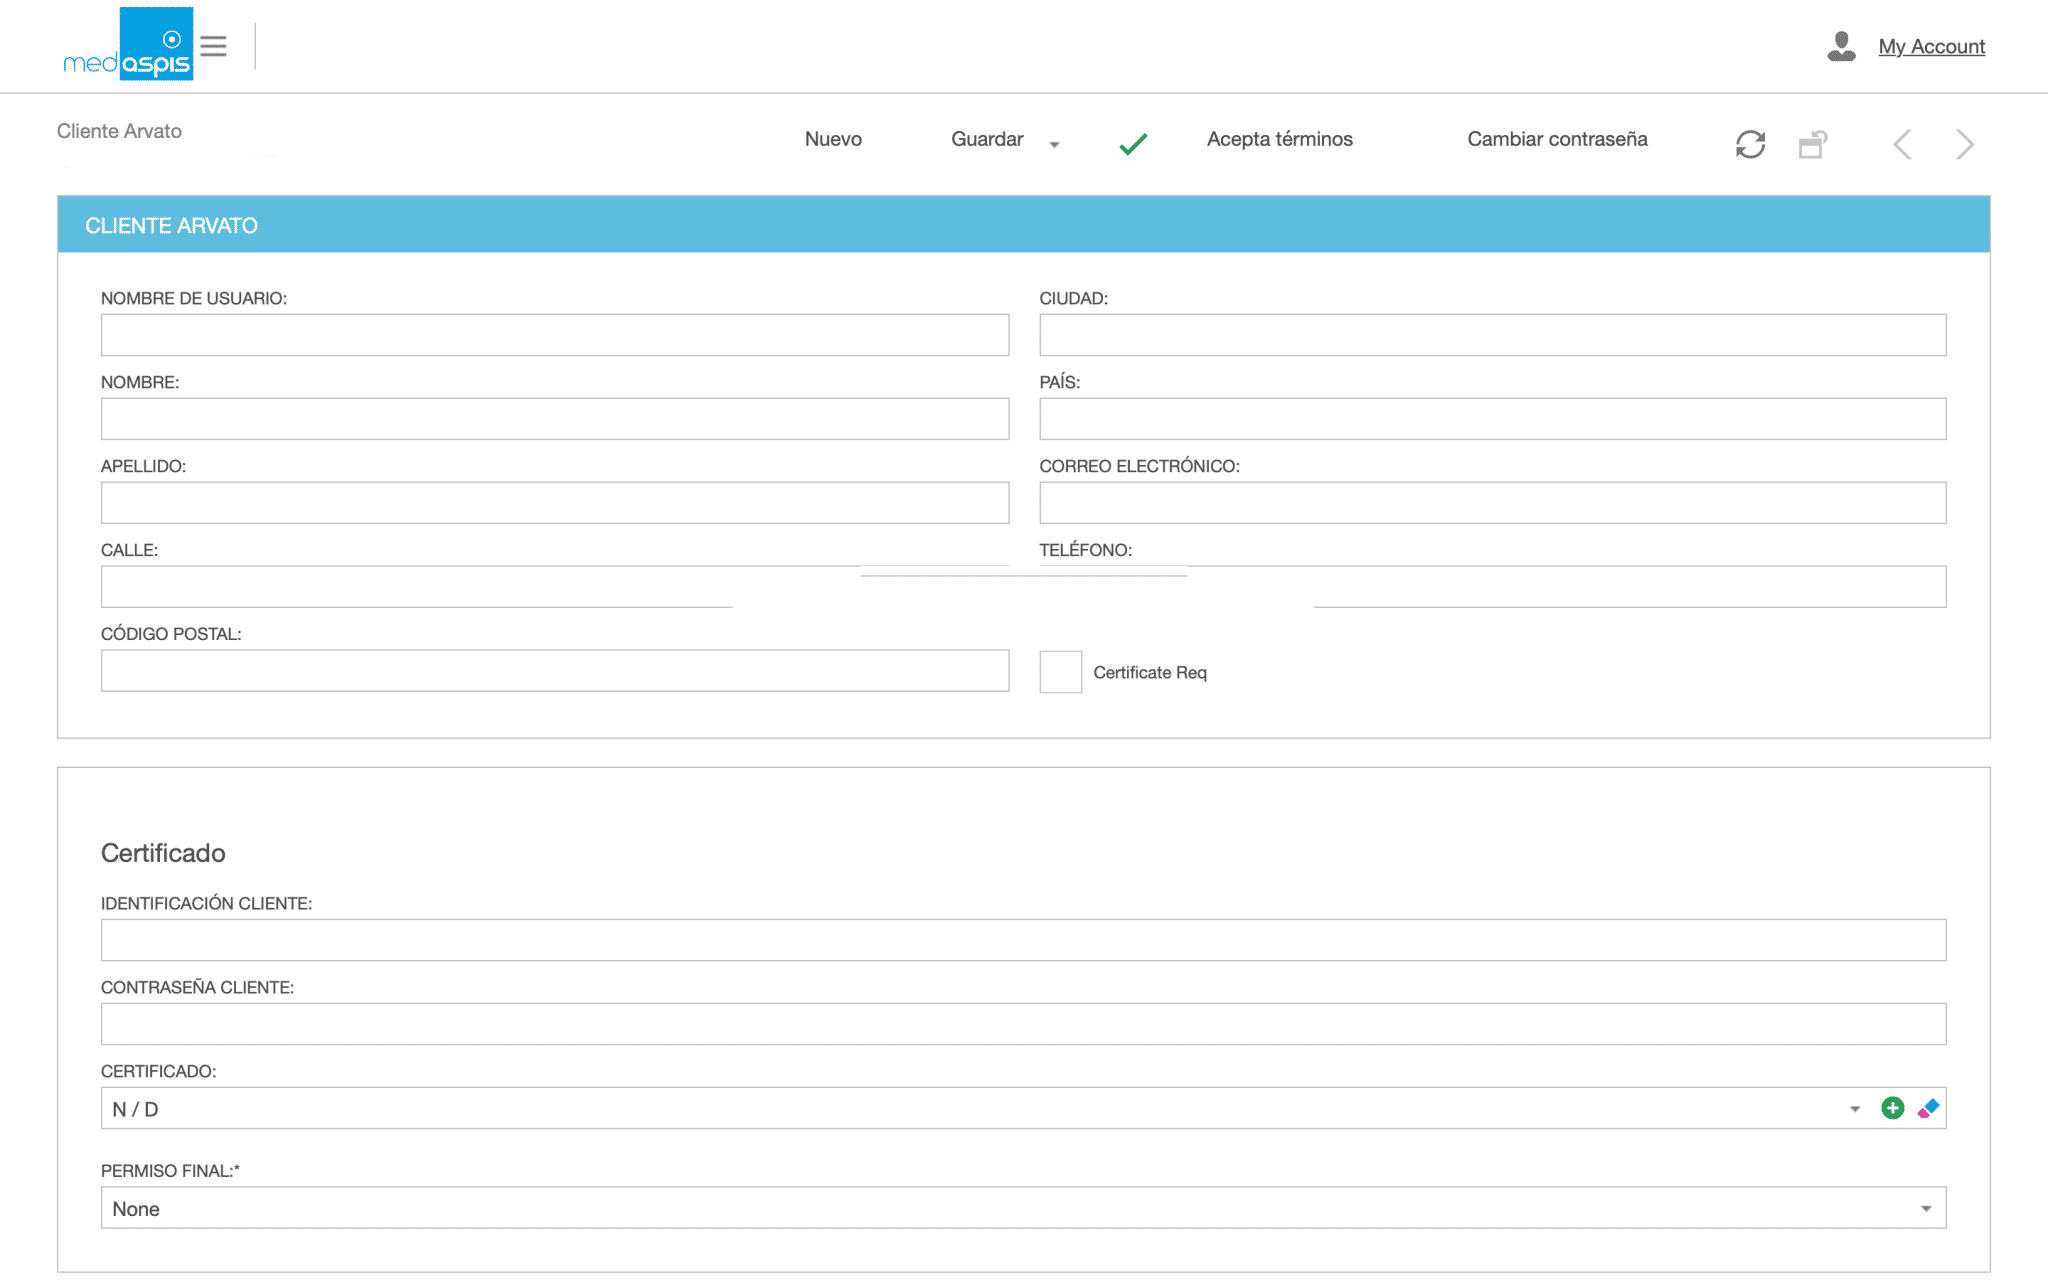Image resolution: width=2048 pixels, height=1280 pixels.
Task: Go to previous record arrow
Action: [x=1902, y=145]
